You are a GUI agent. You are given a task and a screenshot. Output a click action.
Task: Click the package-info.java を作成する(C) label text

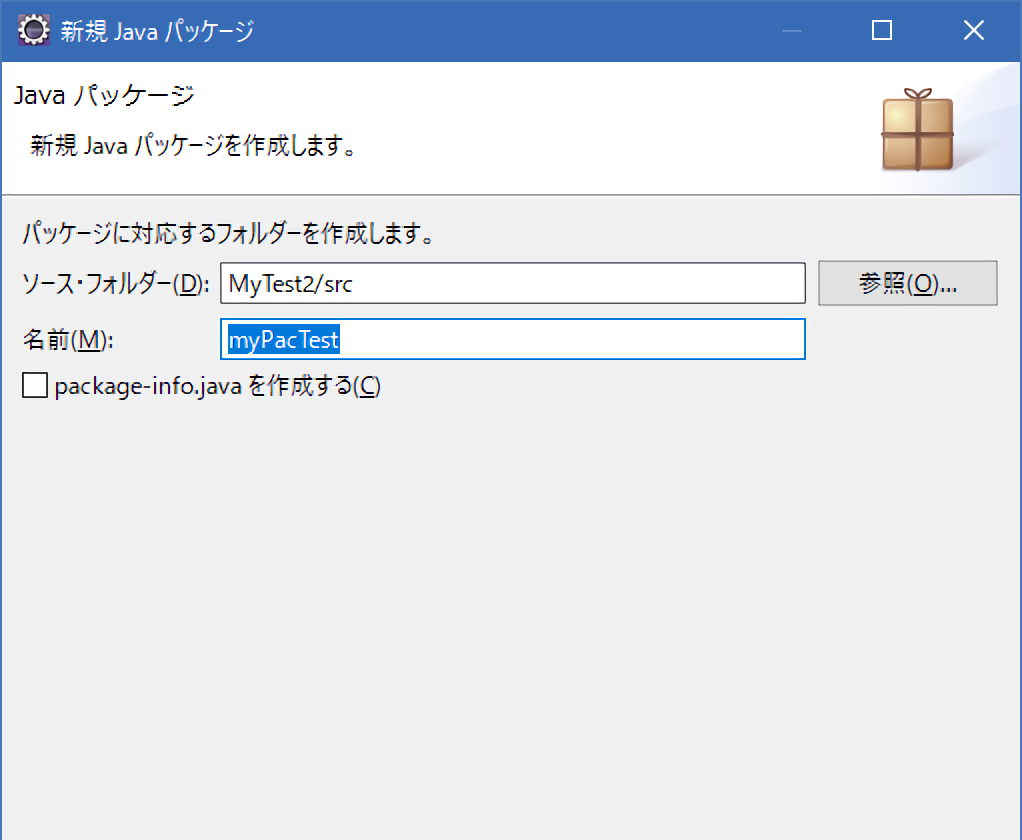coord(217,386)
